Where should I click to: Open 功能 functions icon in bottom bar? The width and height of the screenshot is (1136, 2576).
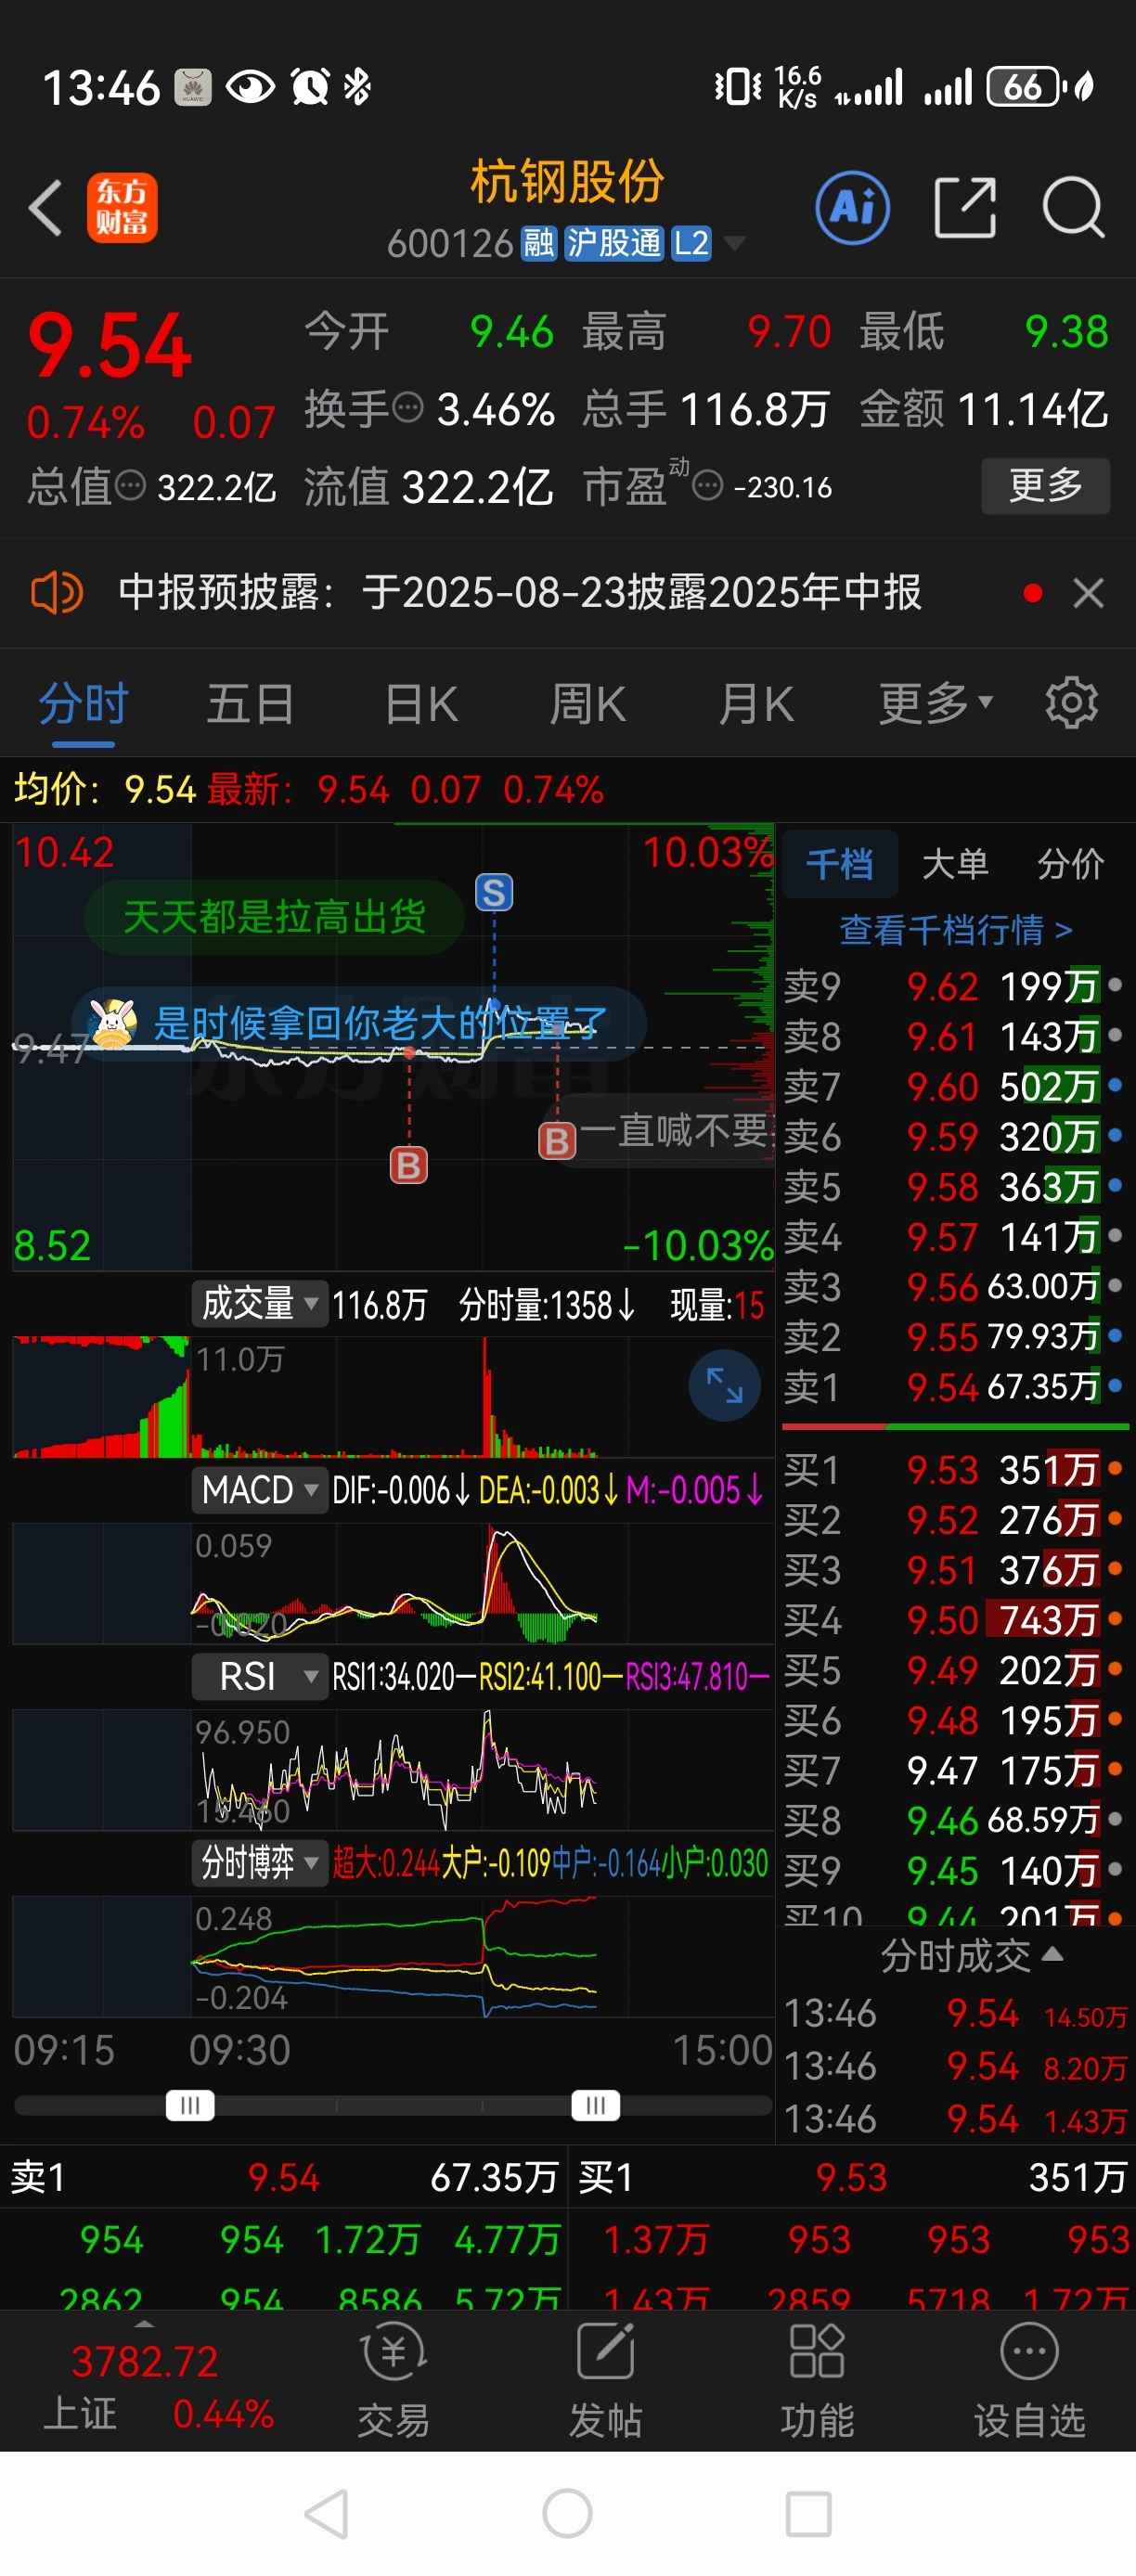tap(817, 2380)
